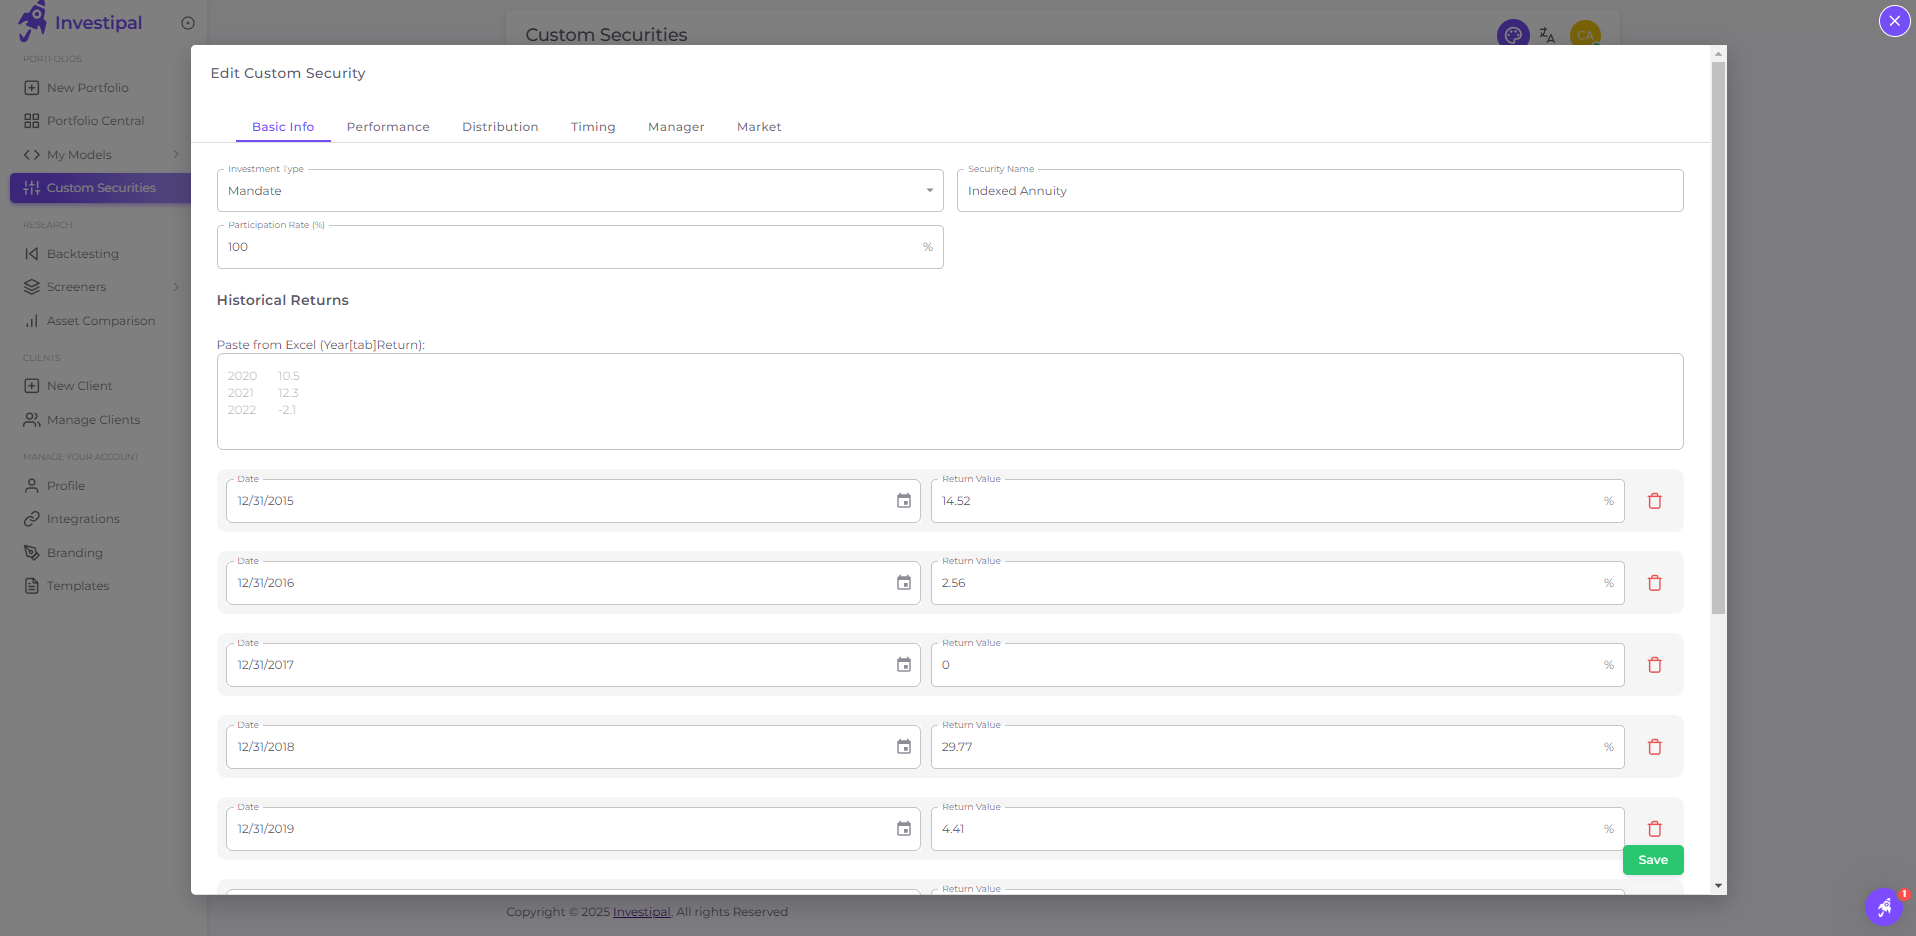Viewport: 1916px width, 936px height.
Task: Open Backtesting from the sidebar
Action: tap(80, 253)
